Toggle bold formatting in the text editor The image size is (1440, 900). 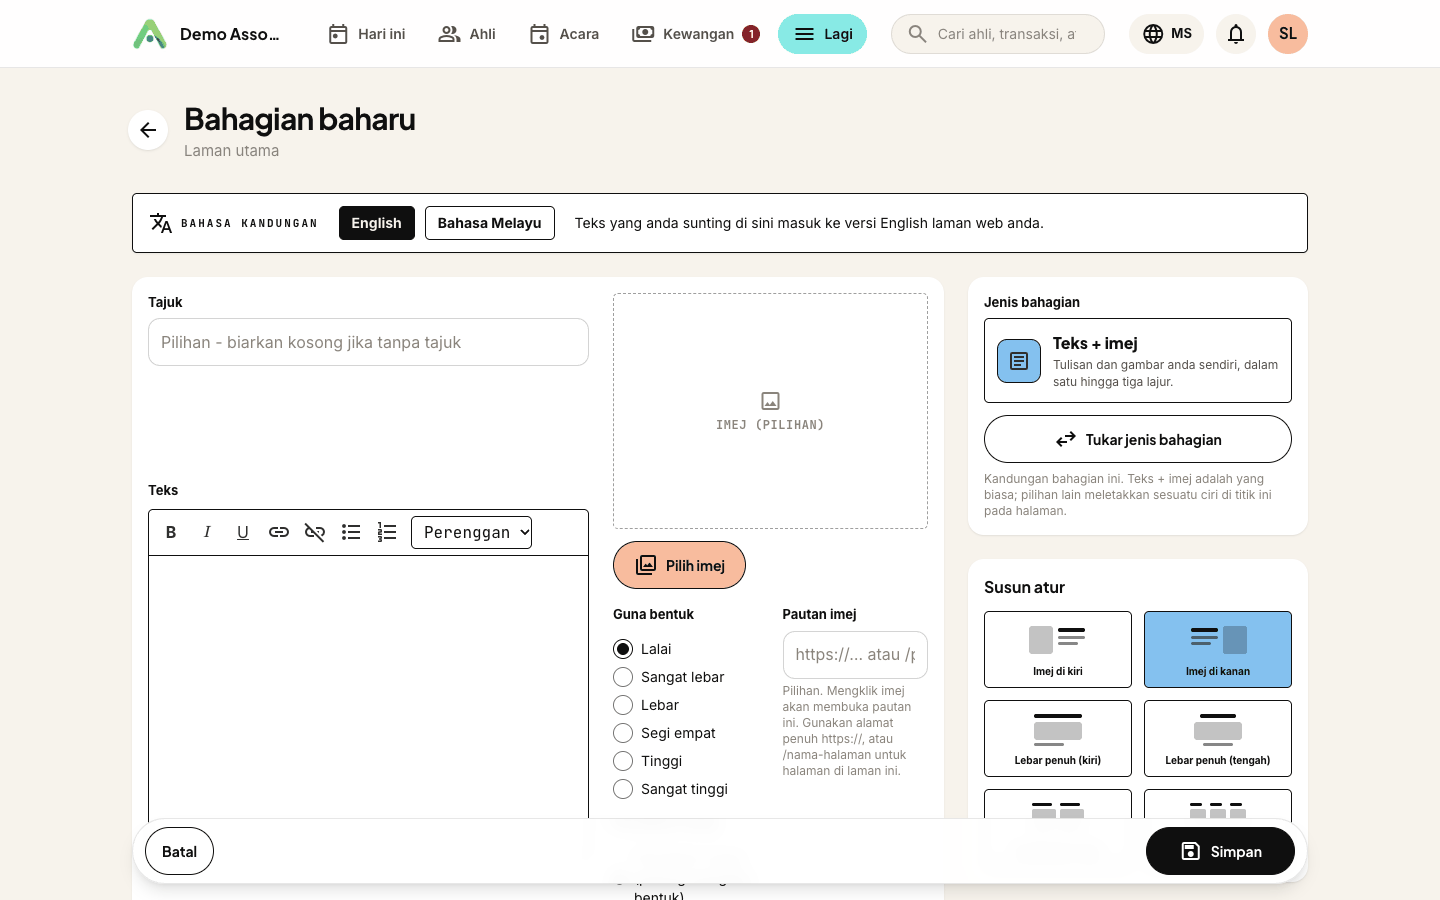[171, 532]
